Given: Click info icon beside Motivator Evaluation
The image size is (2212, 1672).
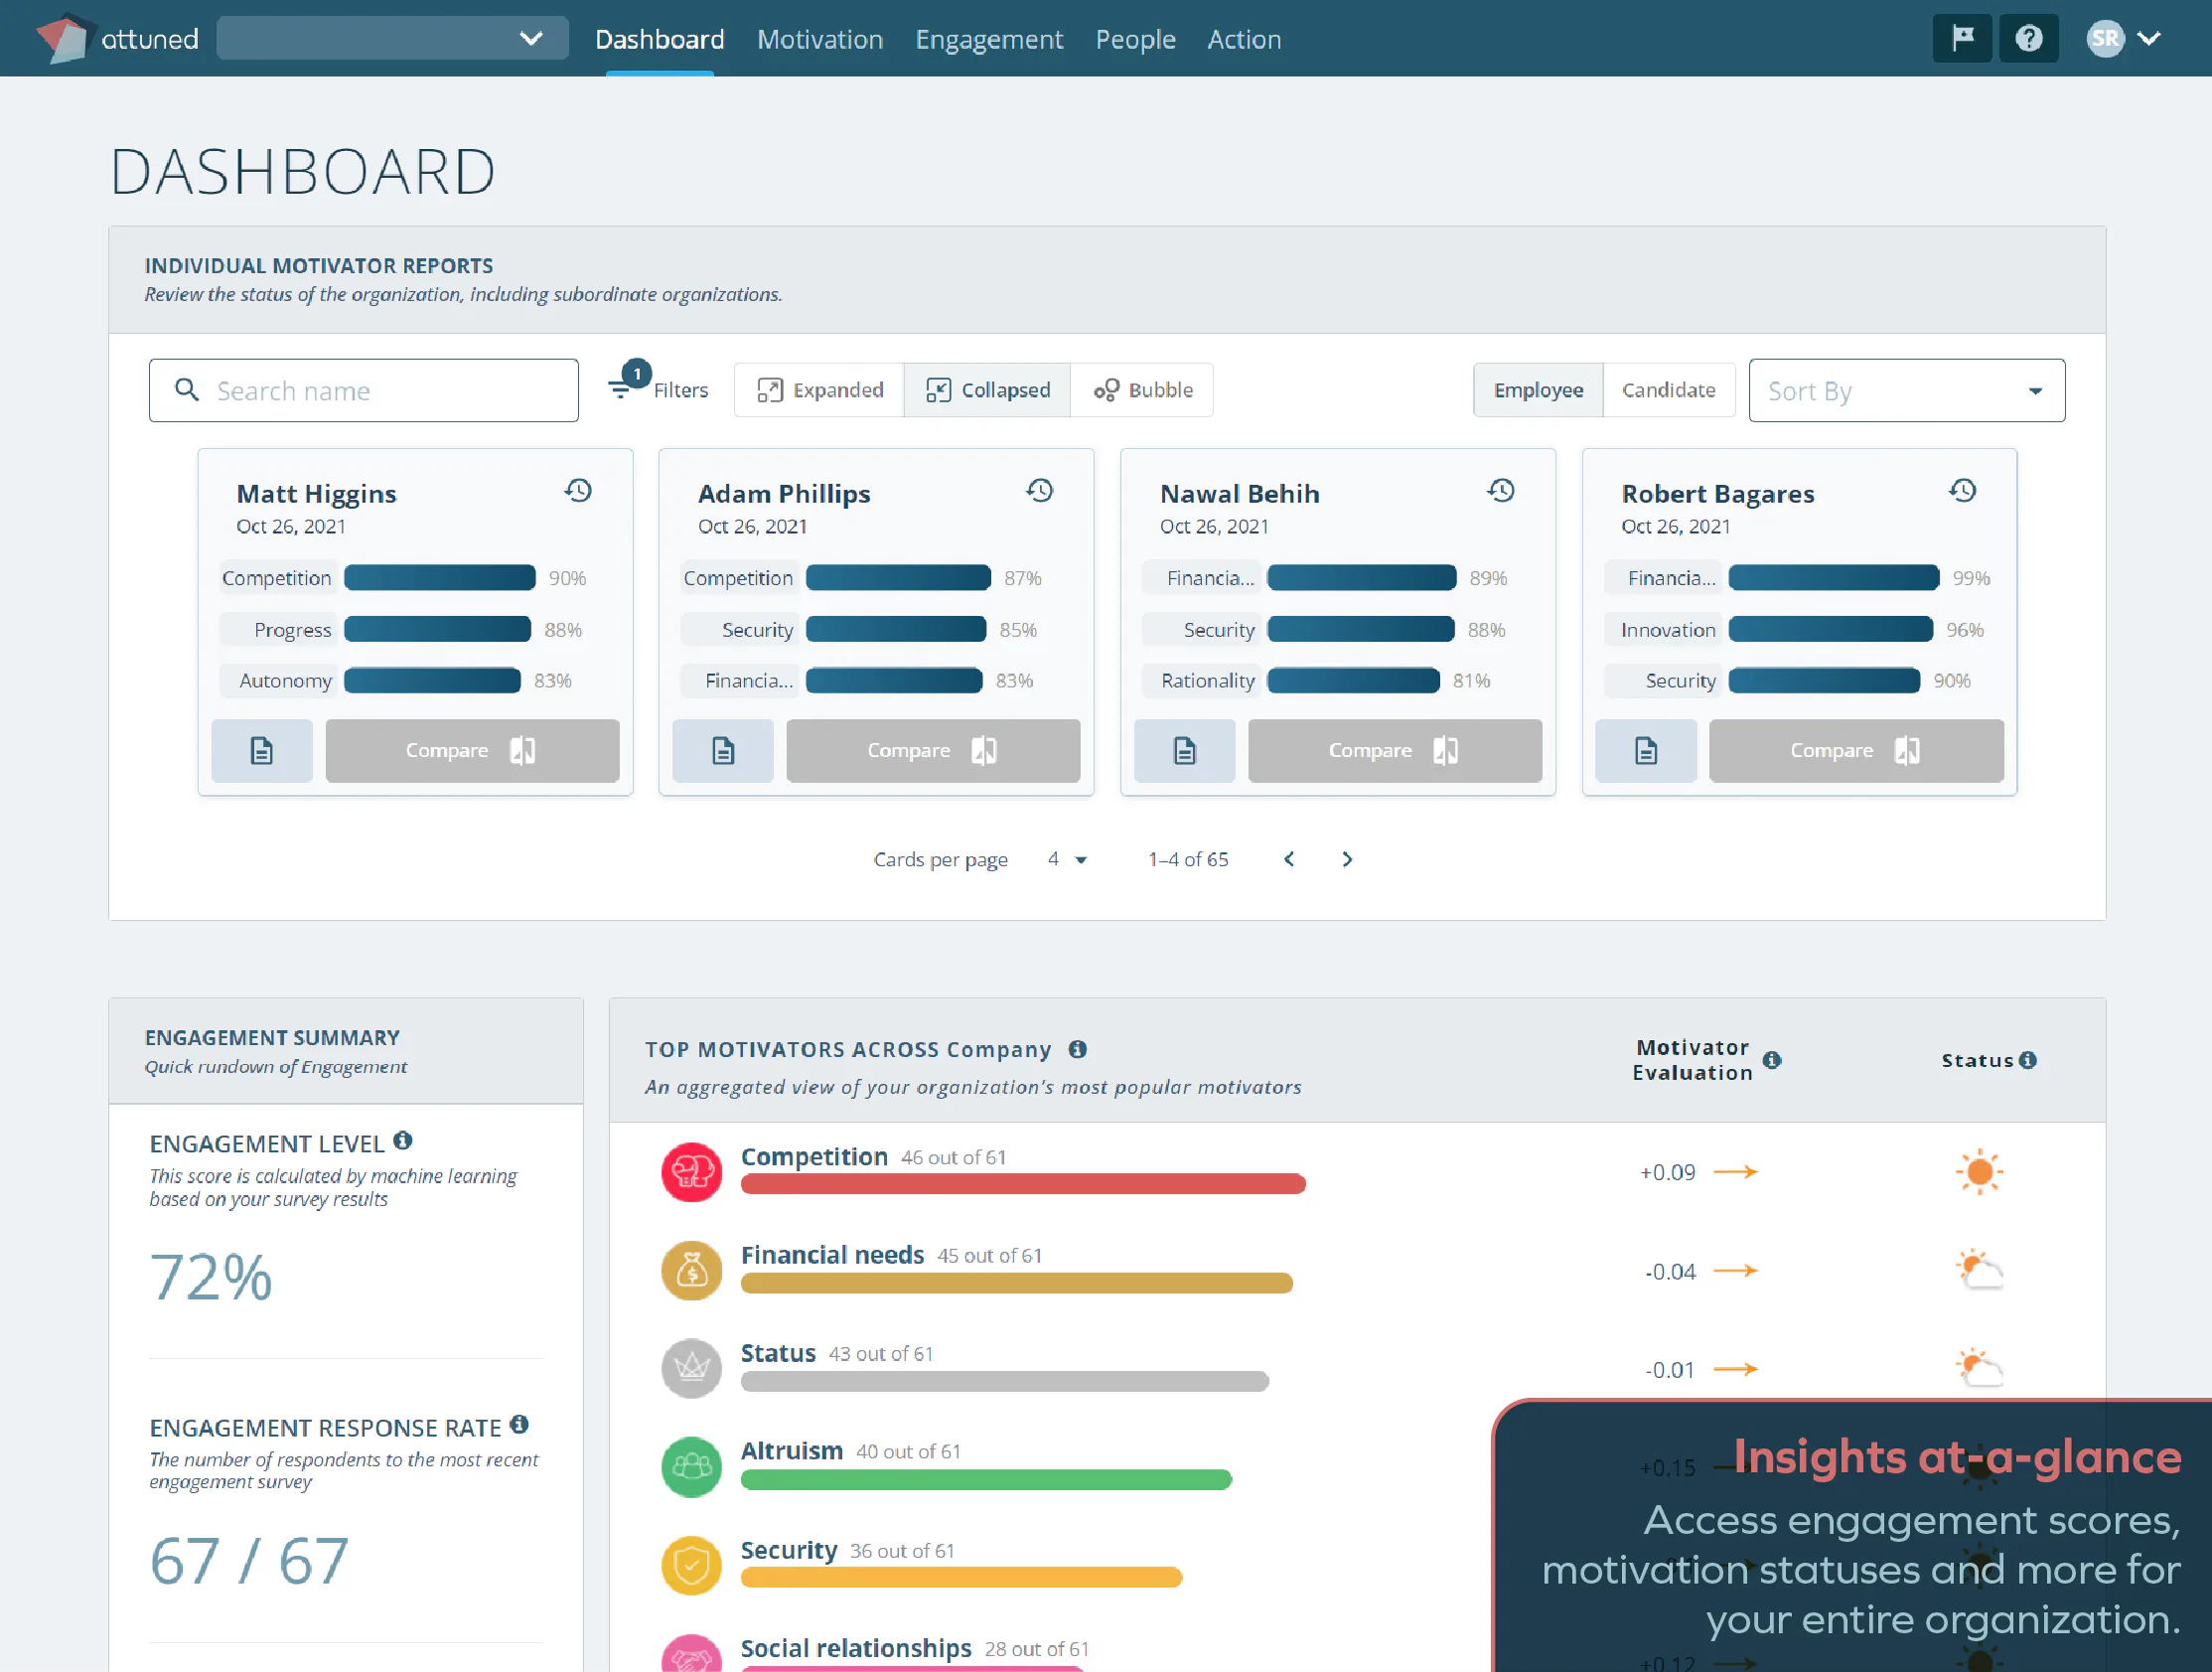Looking at the screenshot, I should 1772,1061.
